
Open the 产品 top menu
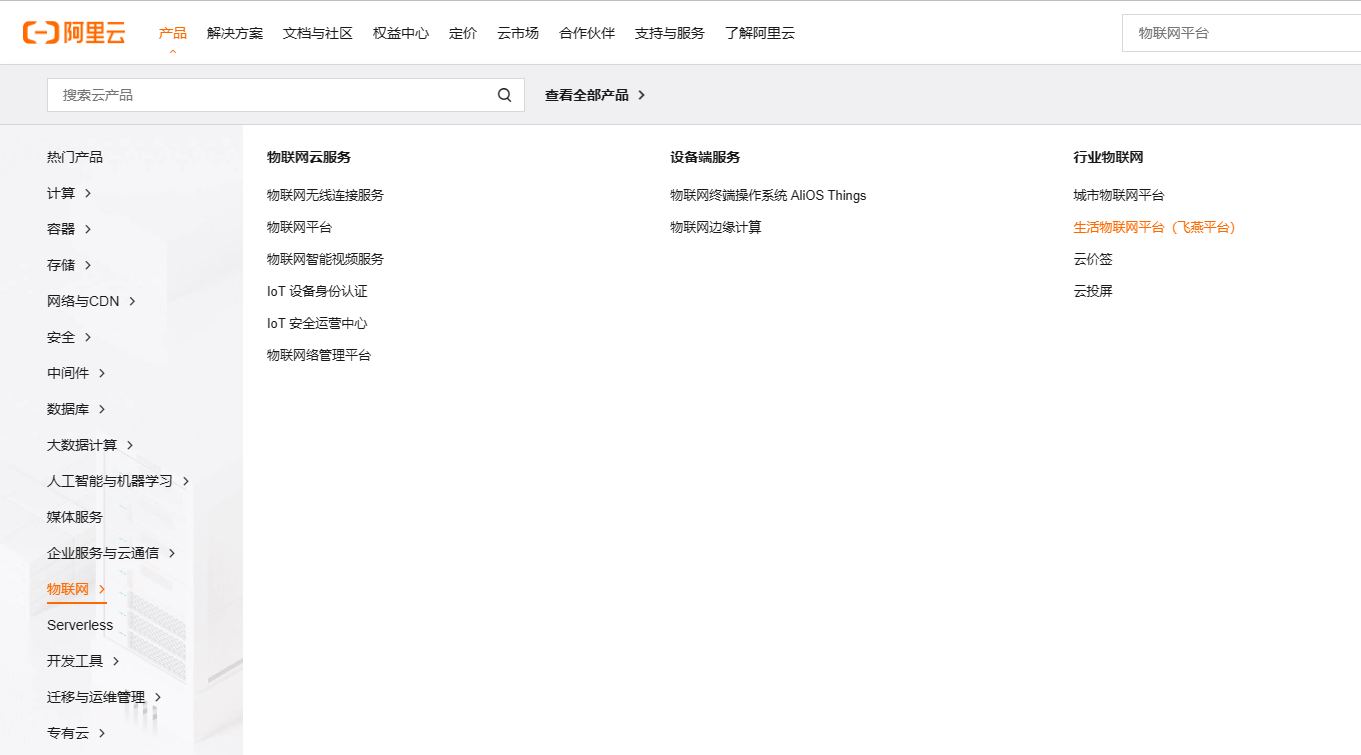[173, 33]
